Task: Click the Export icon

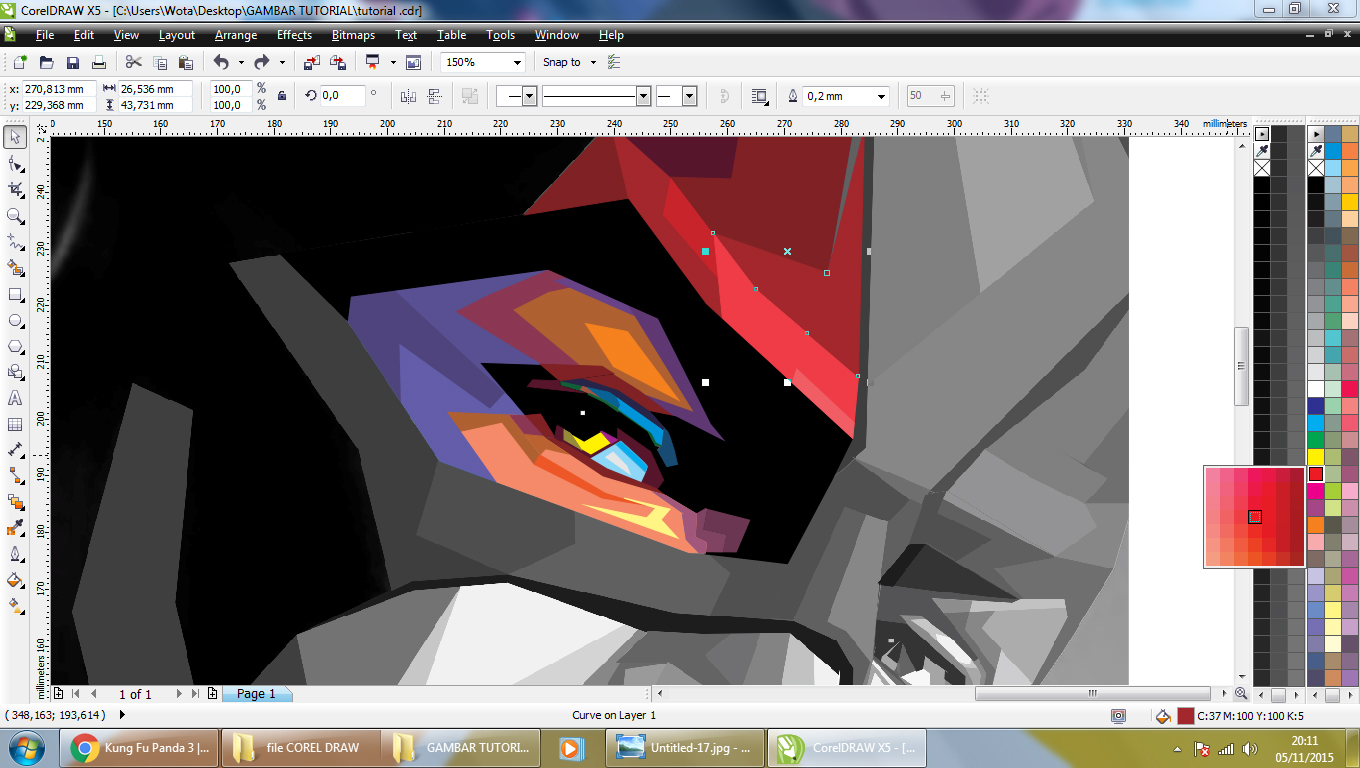Action: tap(337, 62)
